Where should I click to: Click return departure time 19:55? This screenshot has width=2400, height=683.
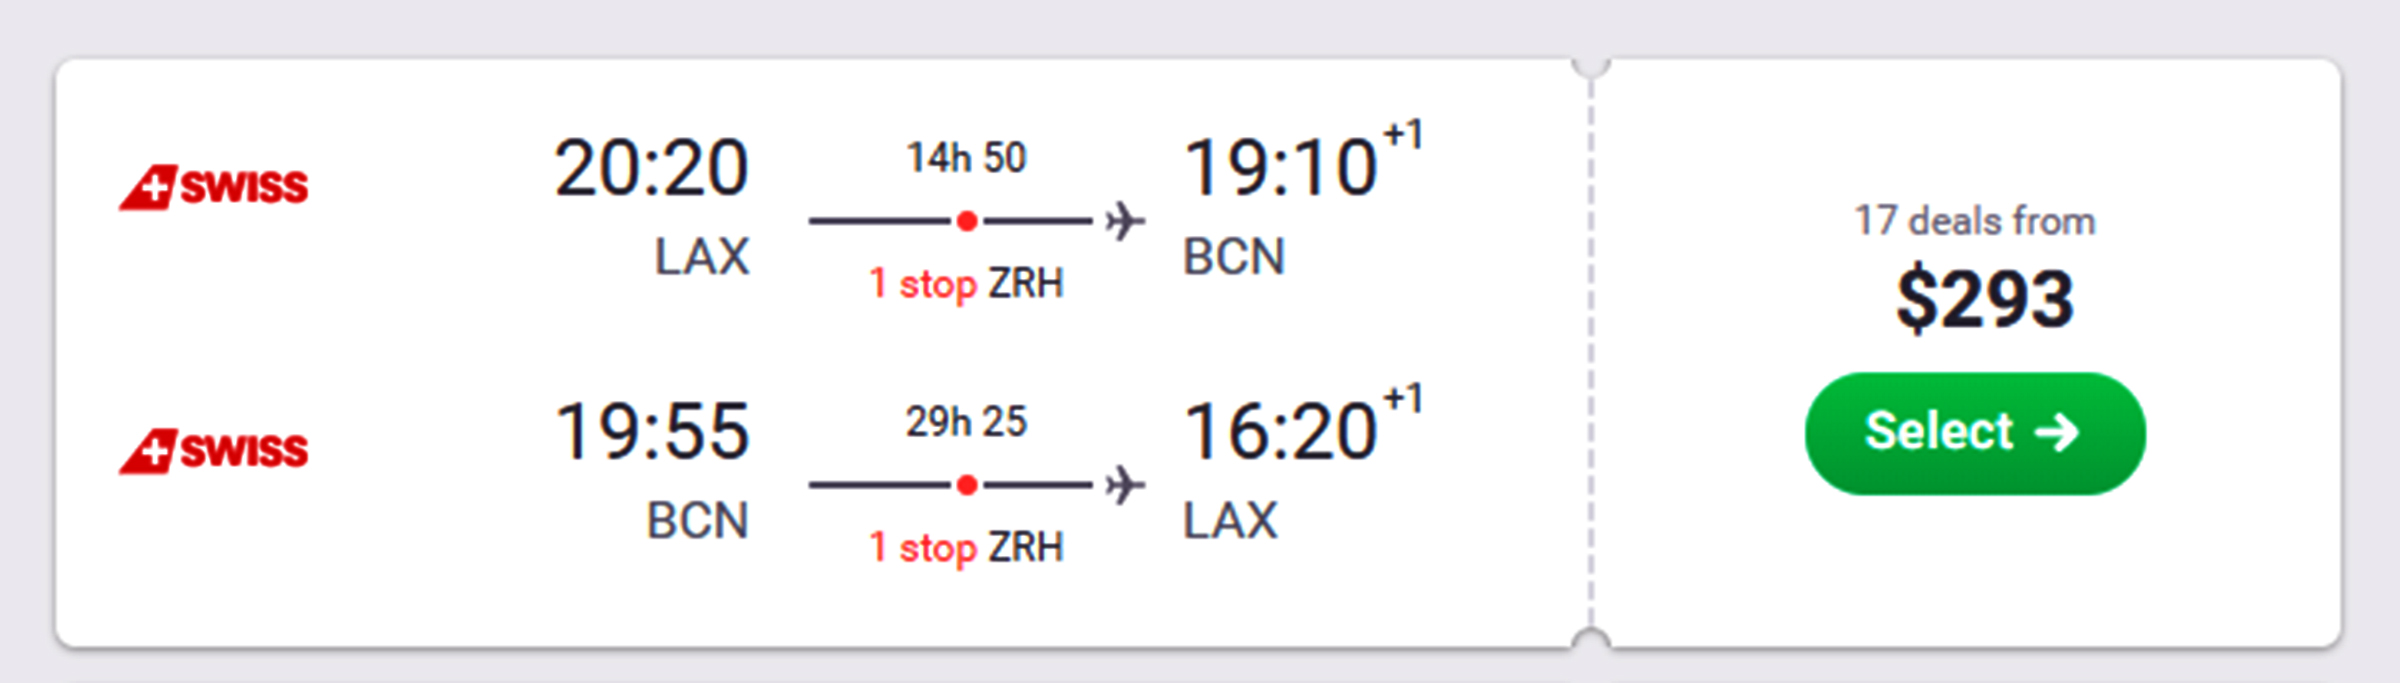pos(652,432)
